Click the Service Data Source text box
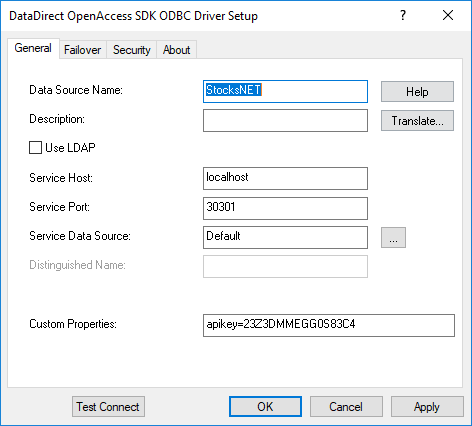The image size is (472, 426). (x=285, y=237)
